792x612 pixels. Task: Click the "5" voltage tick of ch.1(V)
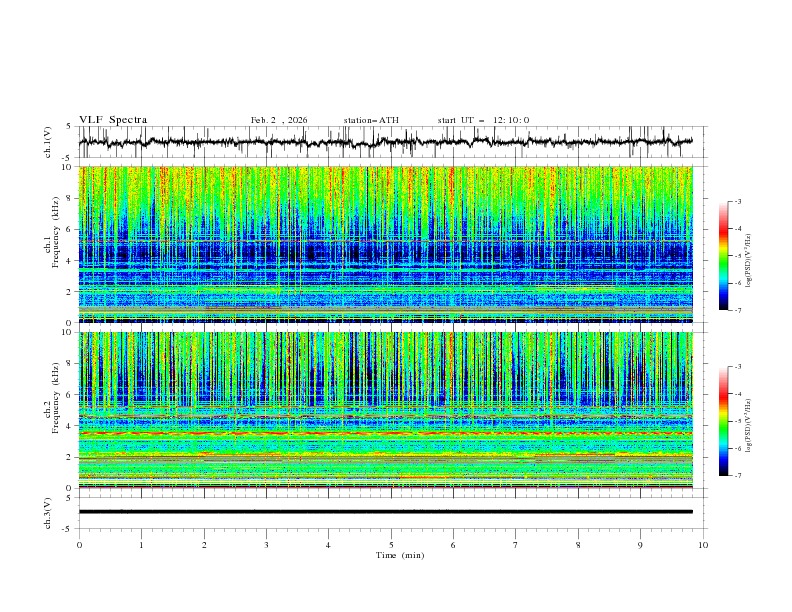pyautogui.click(x=69, y=127)
